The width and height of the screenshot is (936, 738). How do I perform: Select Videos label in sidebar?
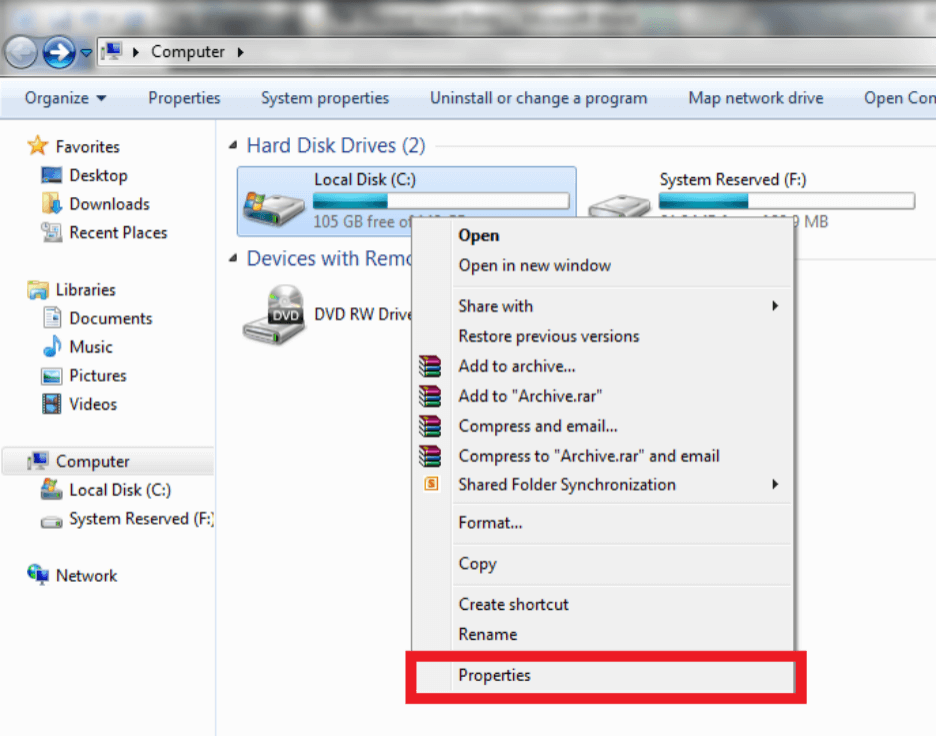point(93,404)
